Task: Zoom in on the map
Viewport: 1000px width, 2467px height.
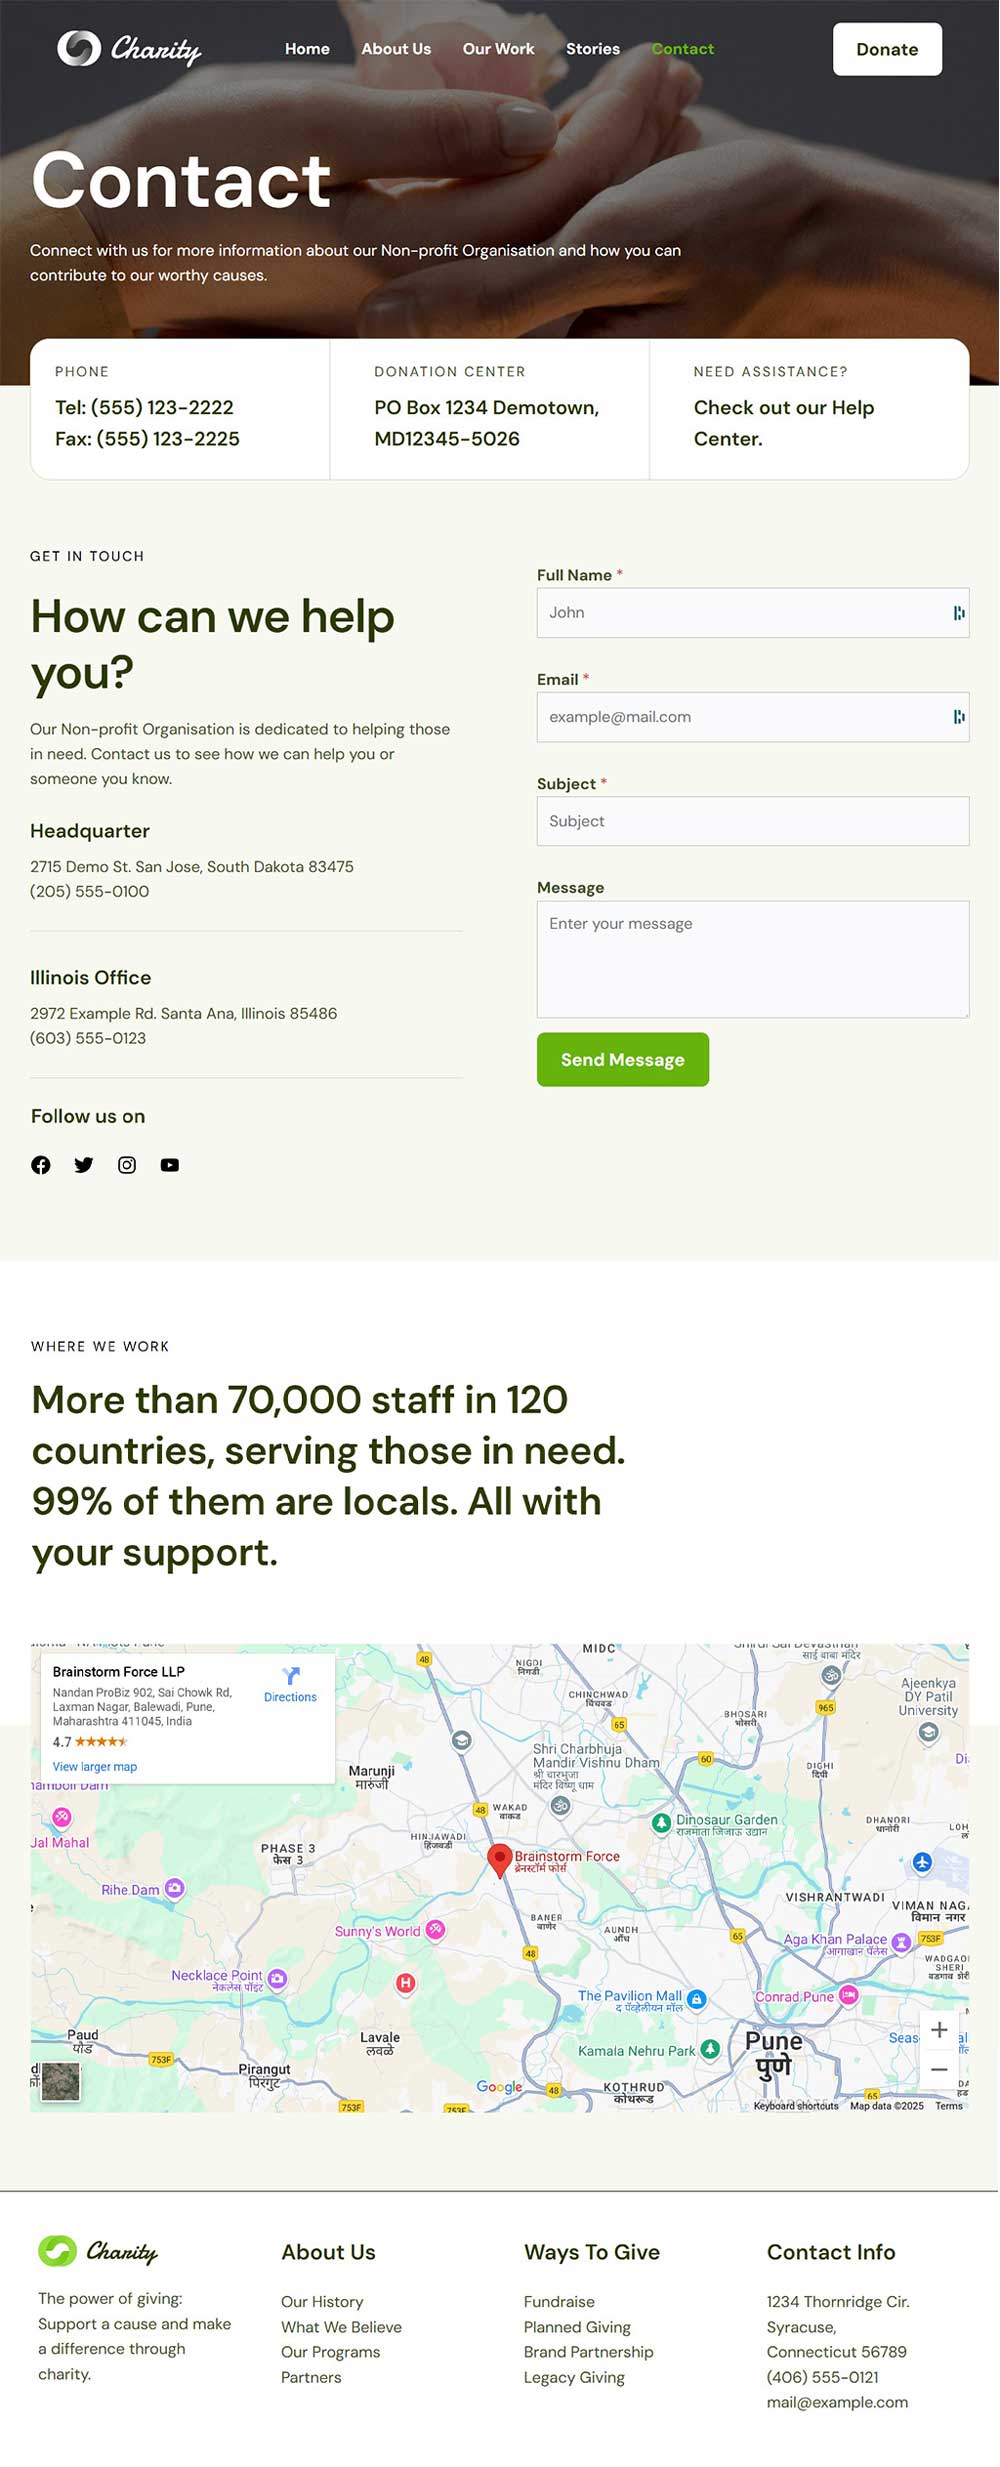Action: click(x=939, y=2030)
